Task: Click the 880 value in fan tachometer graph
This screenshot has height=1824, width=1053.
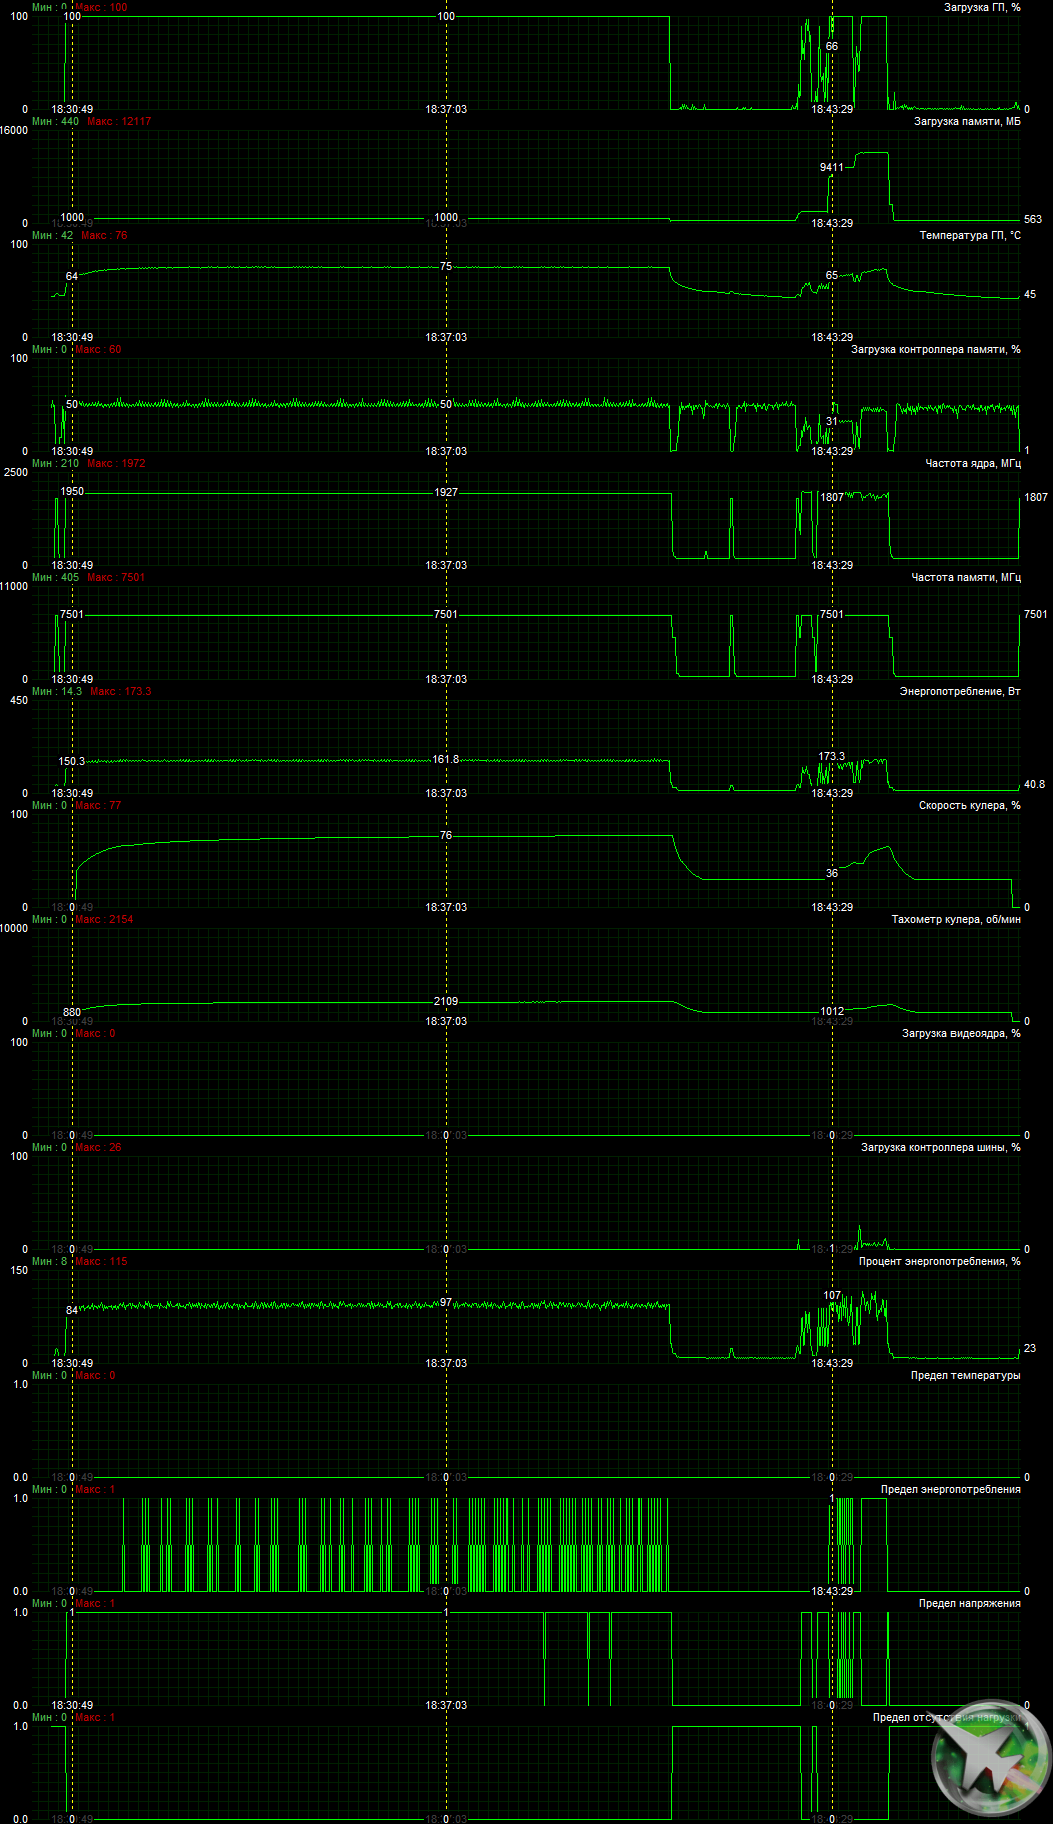Action: click(72, 1012)
